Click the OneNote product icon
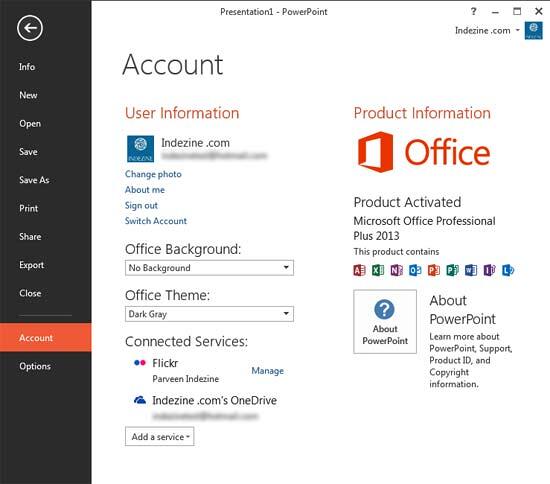The width and height of the screenshot is (550, 484). click(396, 270)
